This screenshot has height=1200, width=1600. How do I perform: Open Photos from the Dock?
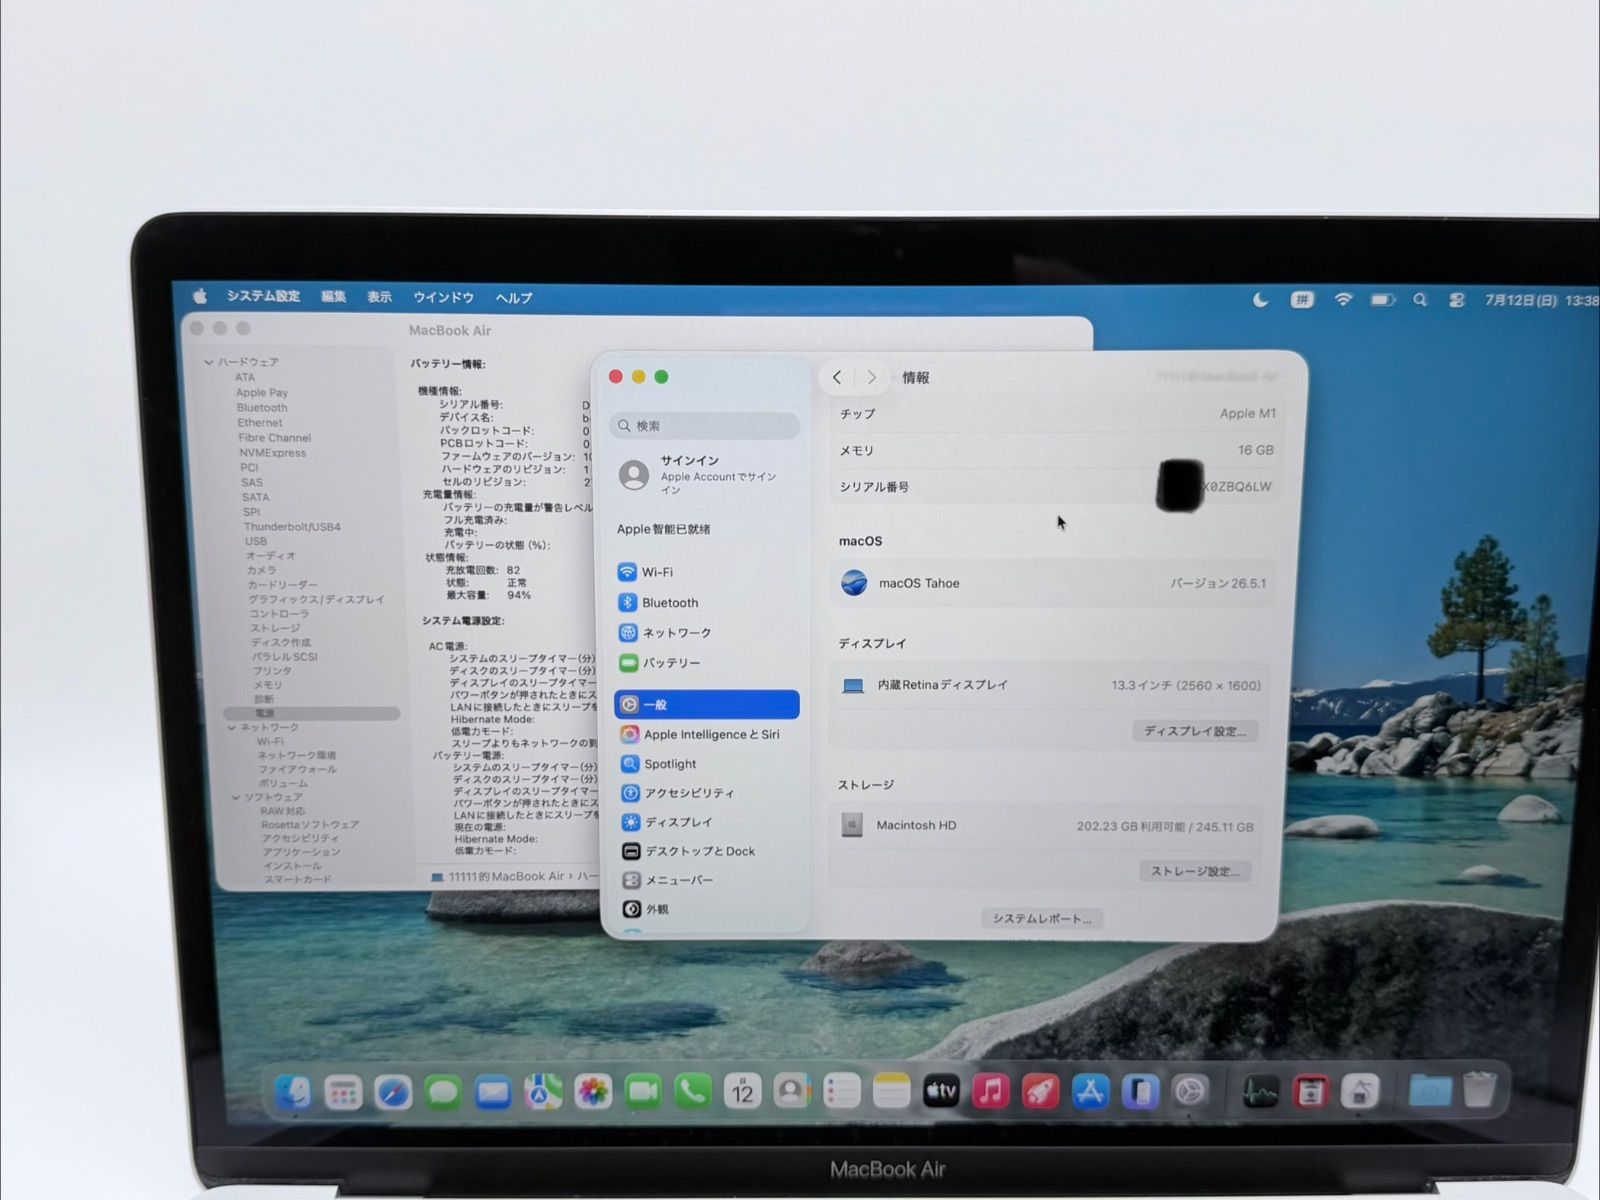593,1092
